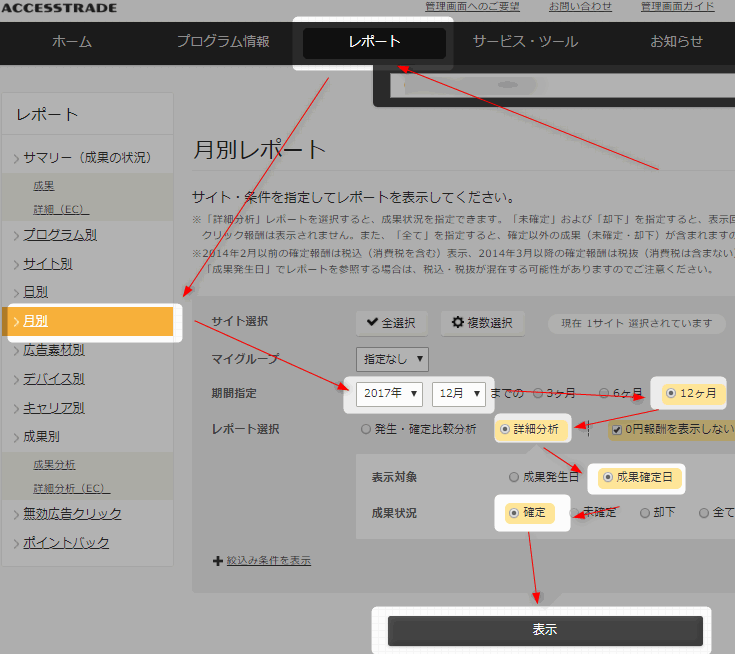Click the お問い合わせ link at top
Screen dimensions: 735x654
(579, 6)
